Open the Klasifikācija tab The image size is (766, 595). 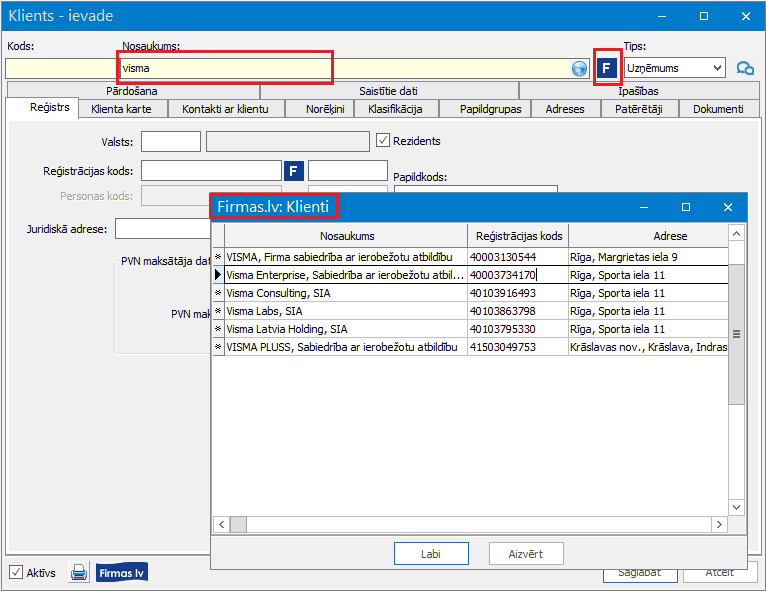[395, 109]
